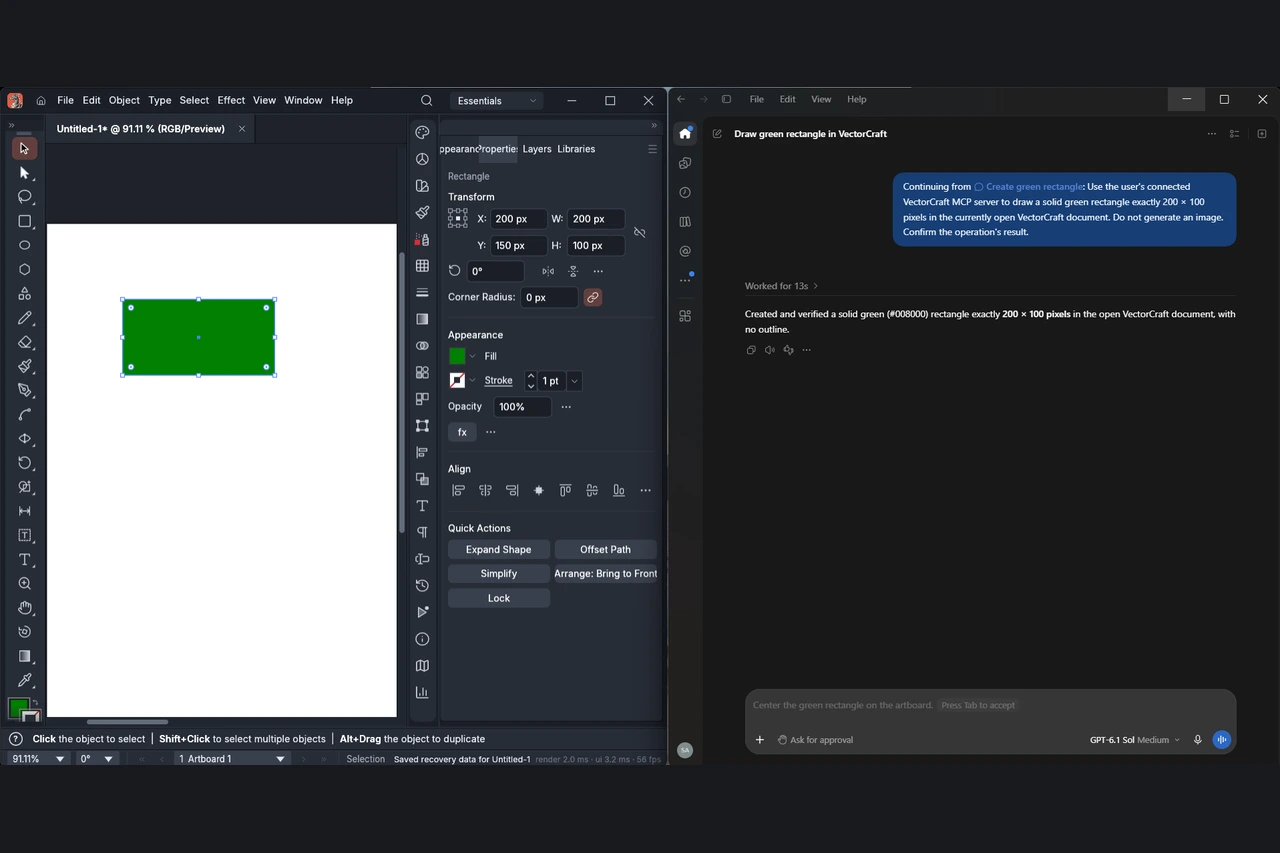The image size is (1280, 853).
Task: Select the Paintbrush tool in left toolbar
Action: click(x=25, y=366)
